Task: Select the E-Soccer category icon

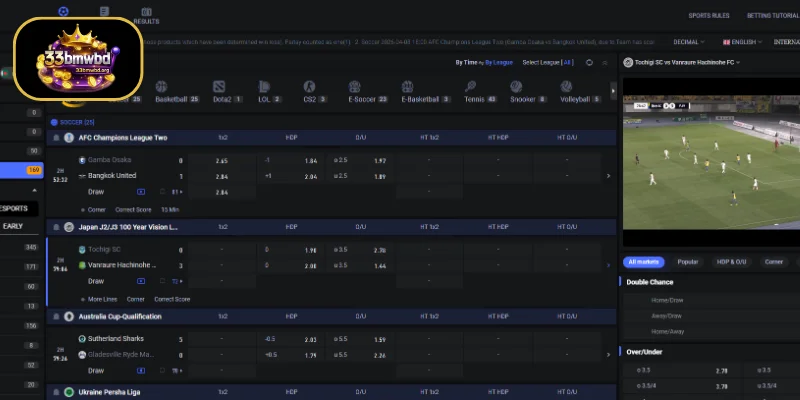Action: (355, 86)
